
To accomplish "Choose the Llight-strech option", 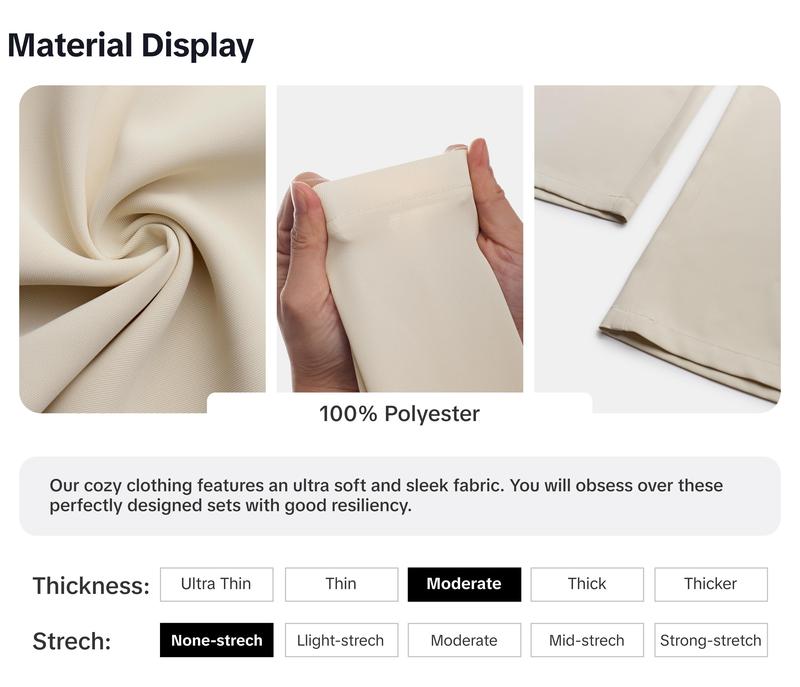I will pos(341,640).
